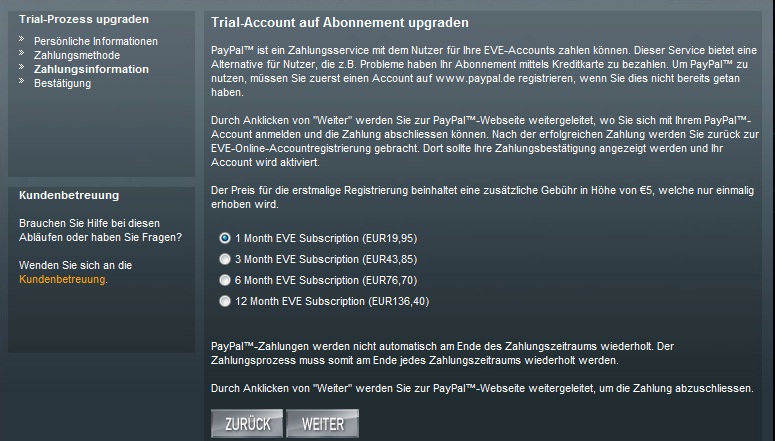Jump to the Bestätigung step
775x441 pixels.
[x=62, y=84]
